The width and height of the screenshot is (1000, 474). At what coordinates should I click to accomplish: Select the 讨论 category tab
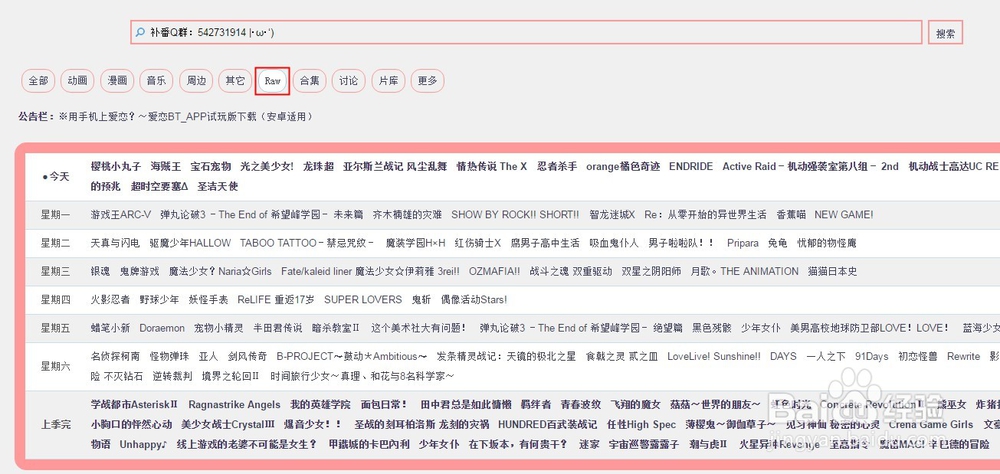click(x=349, y=81)
